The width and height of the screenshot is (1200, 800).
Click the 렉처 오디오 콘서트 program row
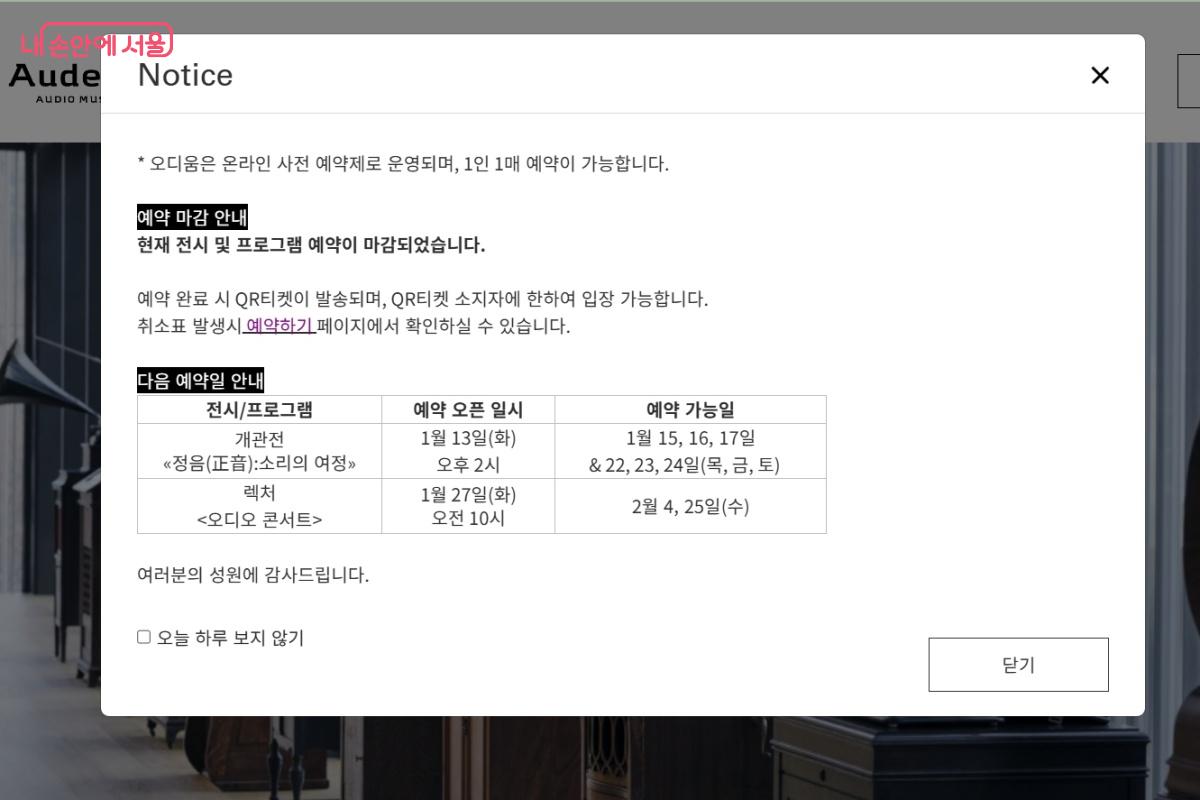[x=259, y=506]
